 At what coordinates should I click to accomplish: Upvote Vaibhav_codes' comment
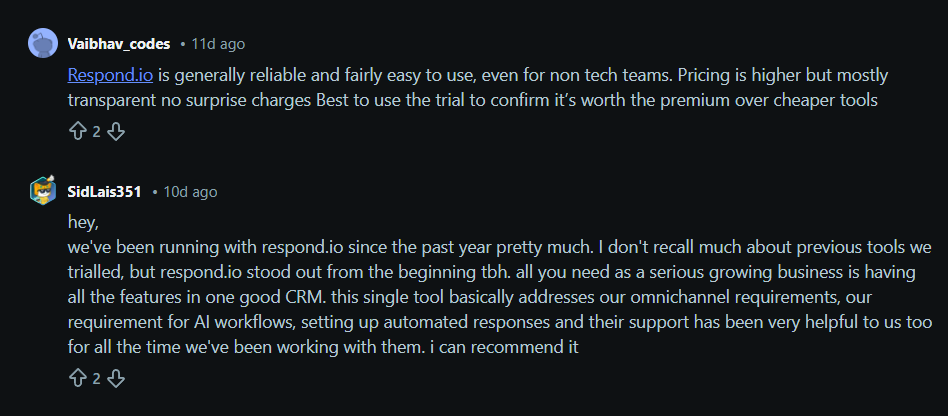[77, 131]
